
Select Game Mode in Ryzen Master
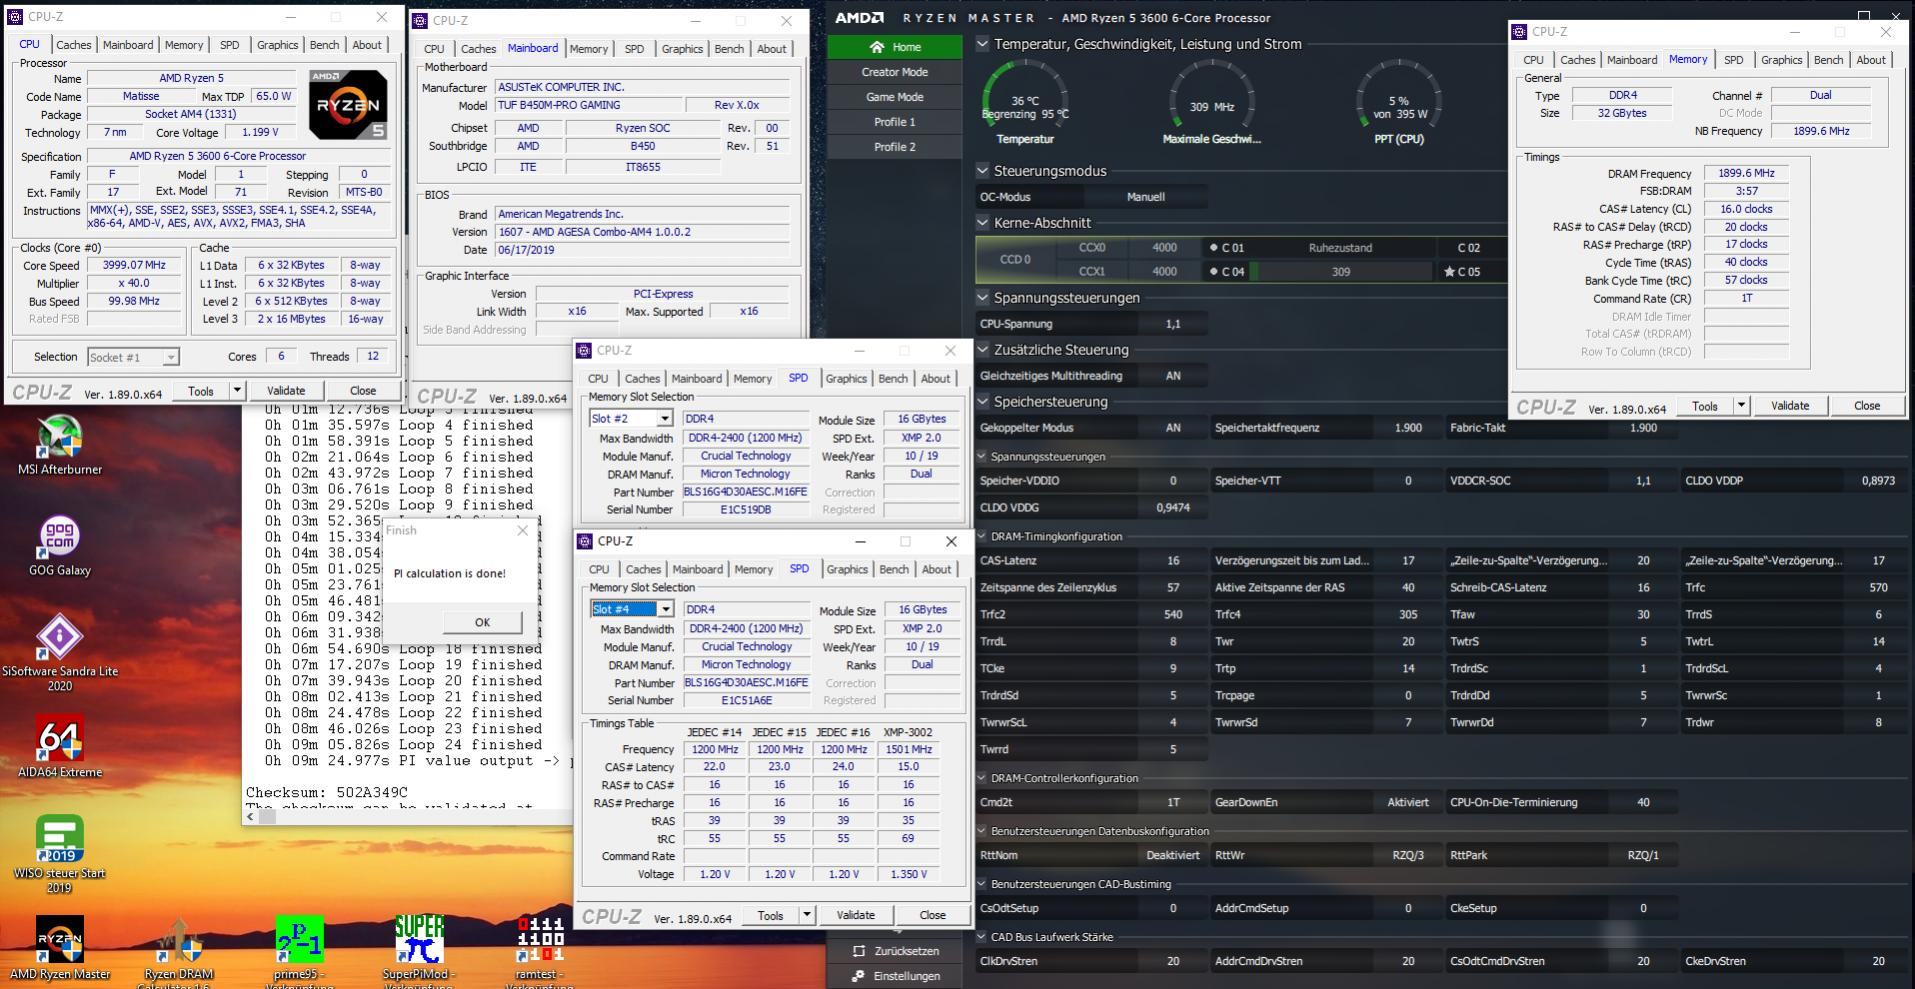point(894,97)
